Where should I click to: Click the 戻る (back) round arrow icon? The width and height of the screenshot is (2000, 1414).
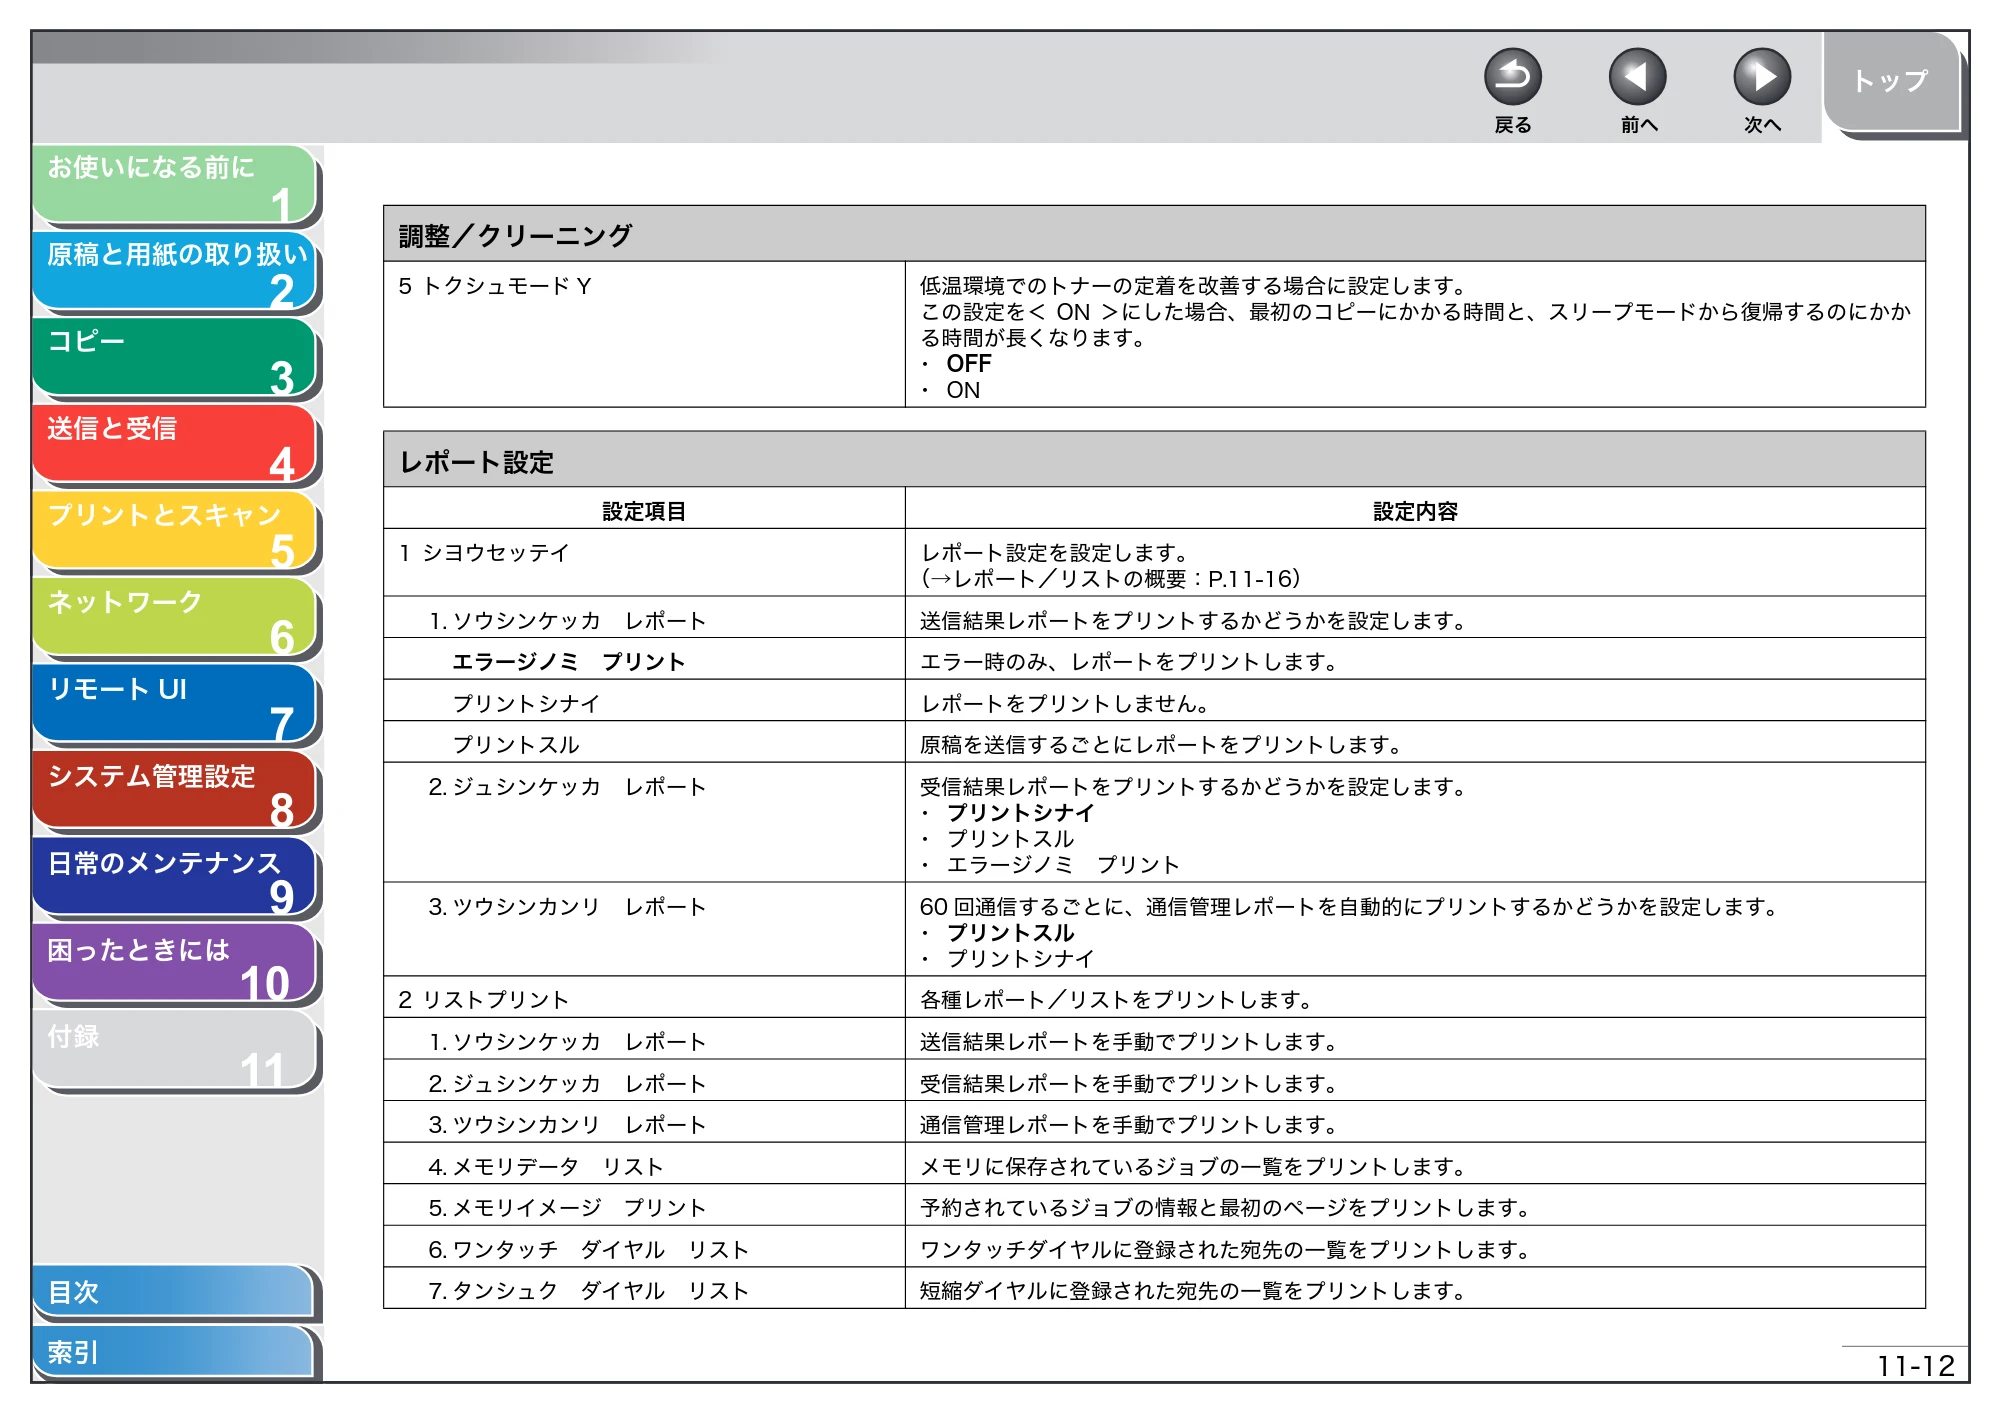point(1512,77)
